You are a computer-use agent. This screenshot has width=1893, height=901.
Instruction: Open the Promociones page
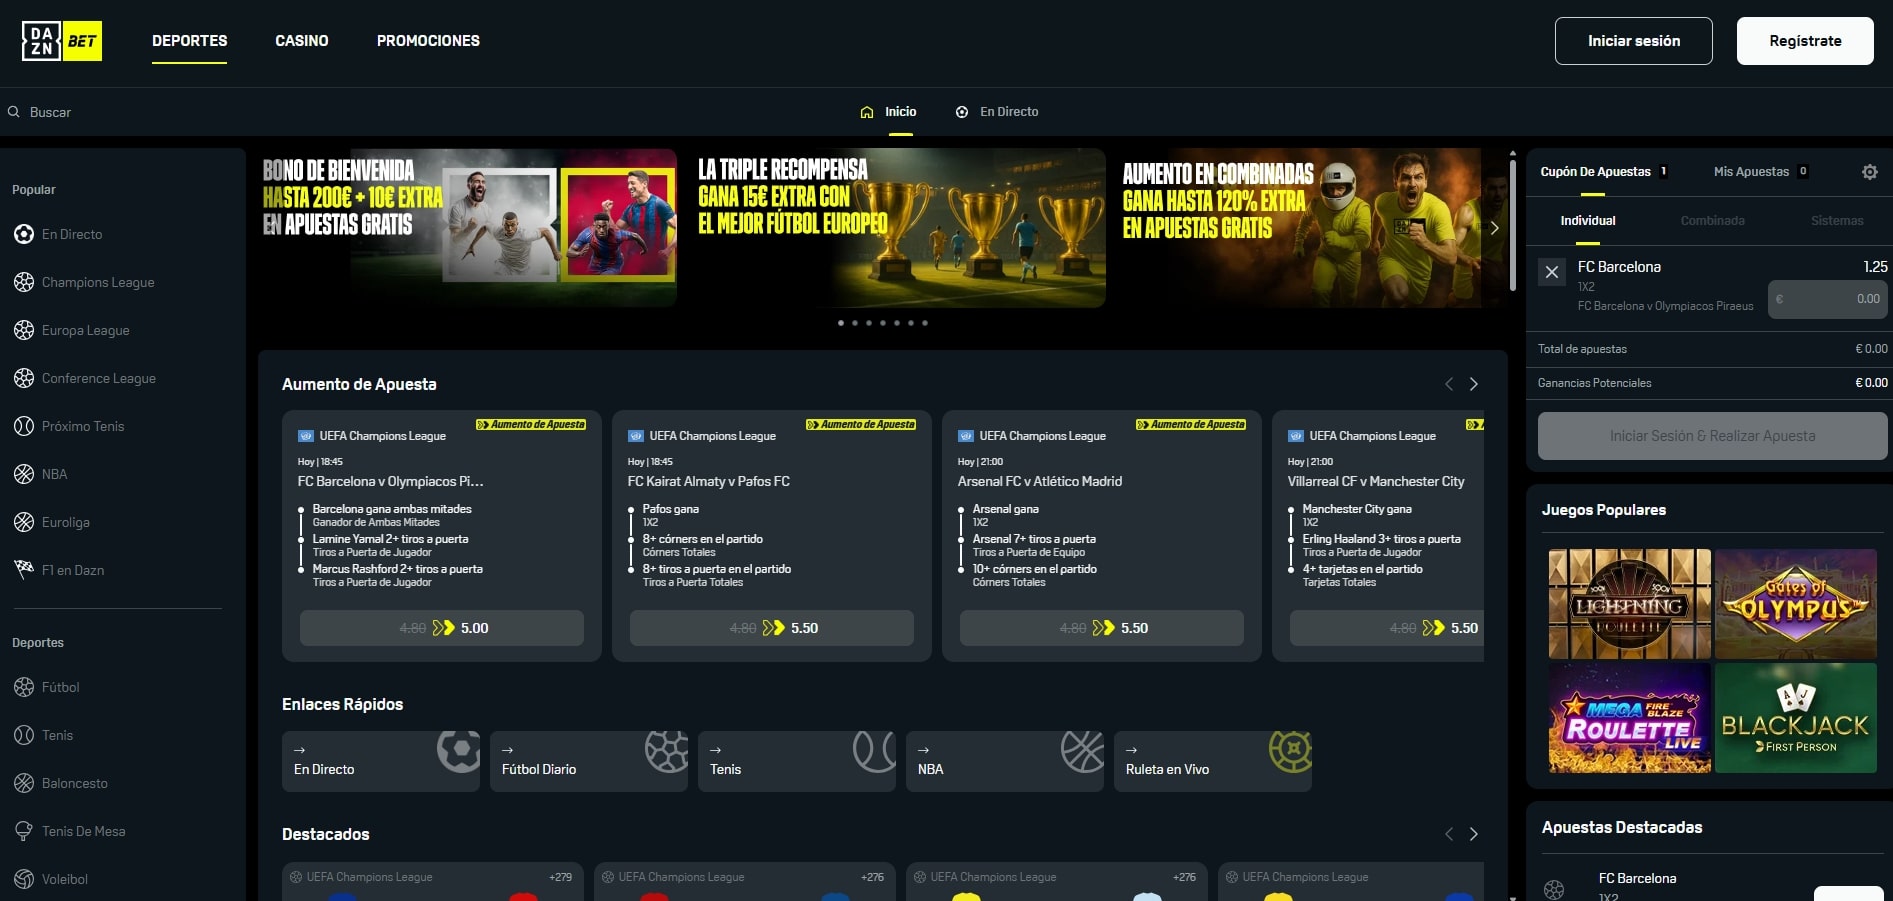(427, 41)
